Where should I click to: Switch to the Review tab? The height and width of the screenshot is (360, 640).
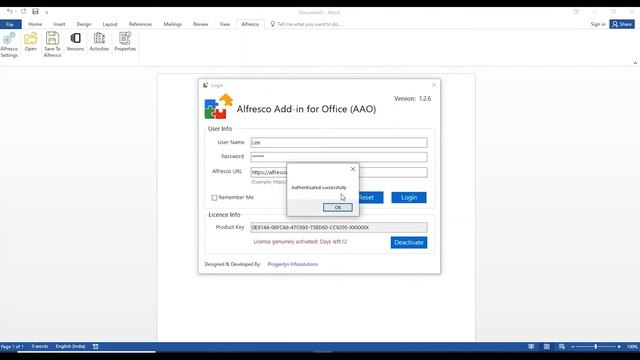tap(200, 24)
